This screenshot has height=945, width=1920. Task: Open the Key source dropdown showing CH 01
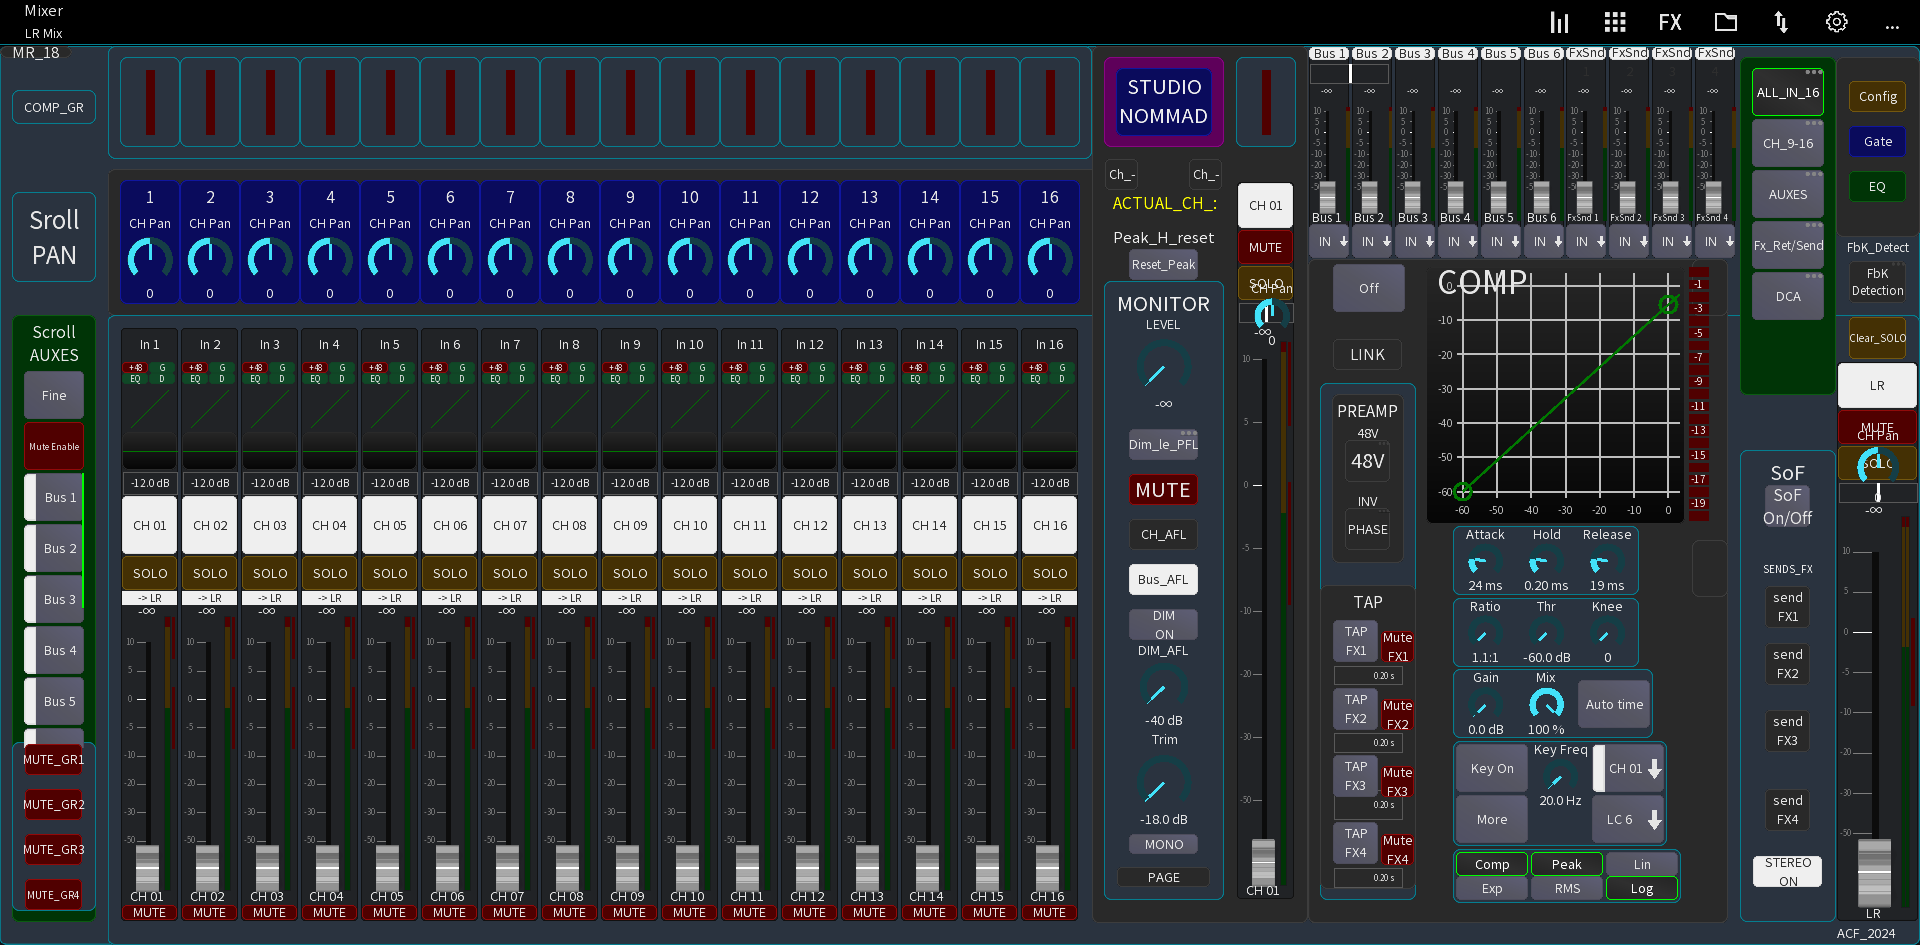click(x=1628, y=769)
